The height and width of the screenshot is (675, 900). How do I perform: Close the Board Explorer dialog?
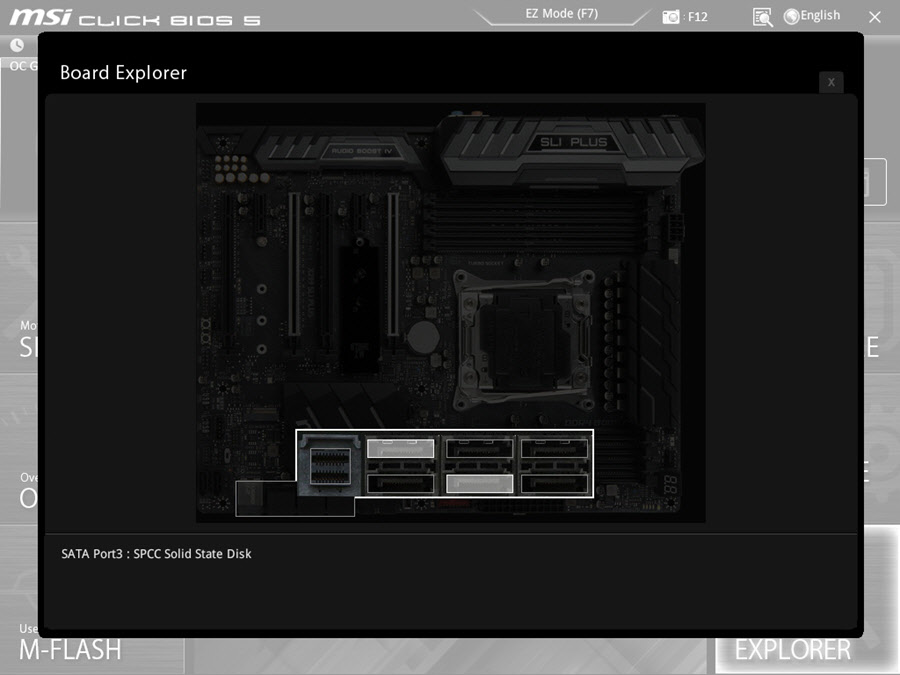point(831,82)
